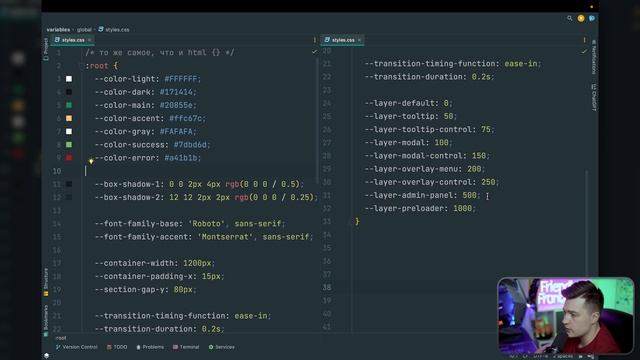Click box-shadow-2 gutter color swatch

click(69, 197)
